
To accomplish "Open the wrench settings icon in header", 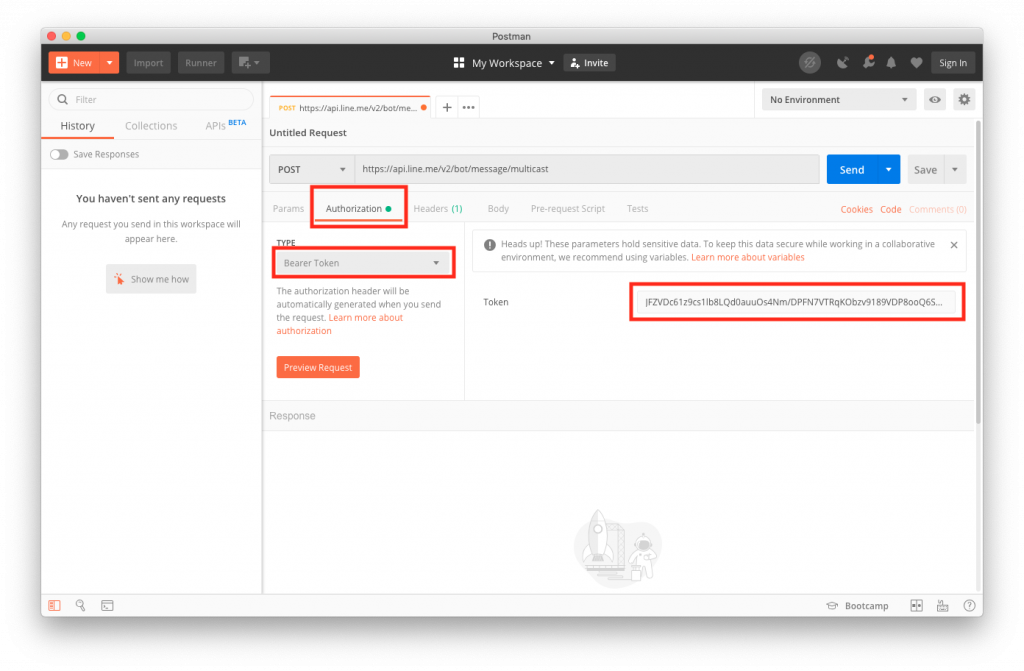I will pos(868,63).
